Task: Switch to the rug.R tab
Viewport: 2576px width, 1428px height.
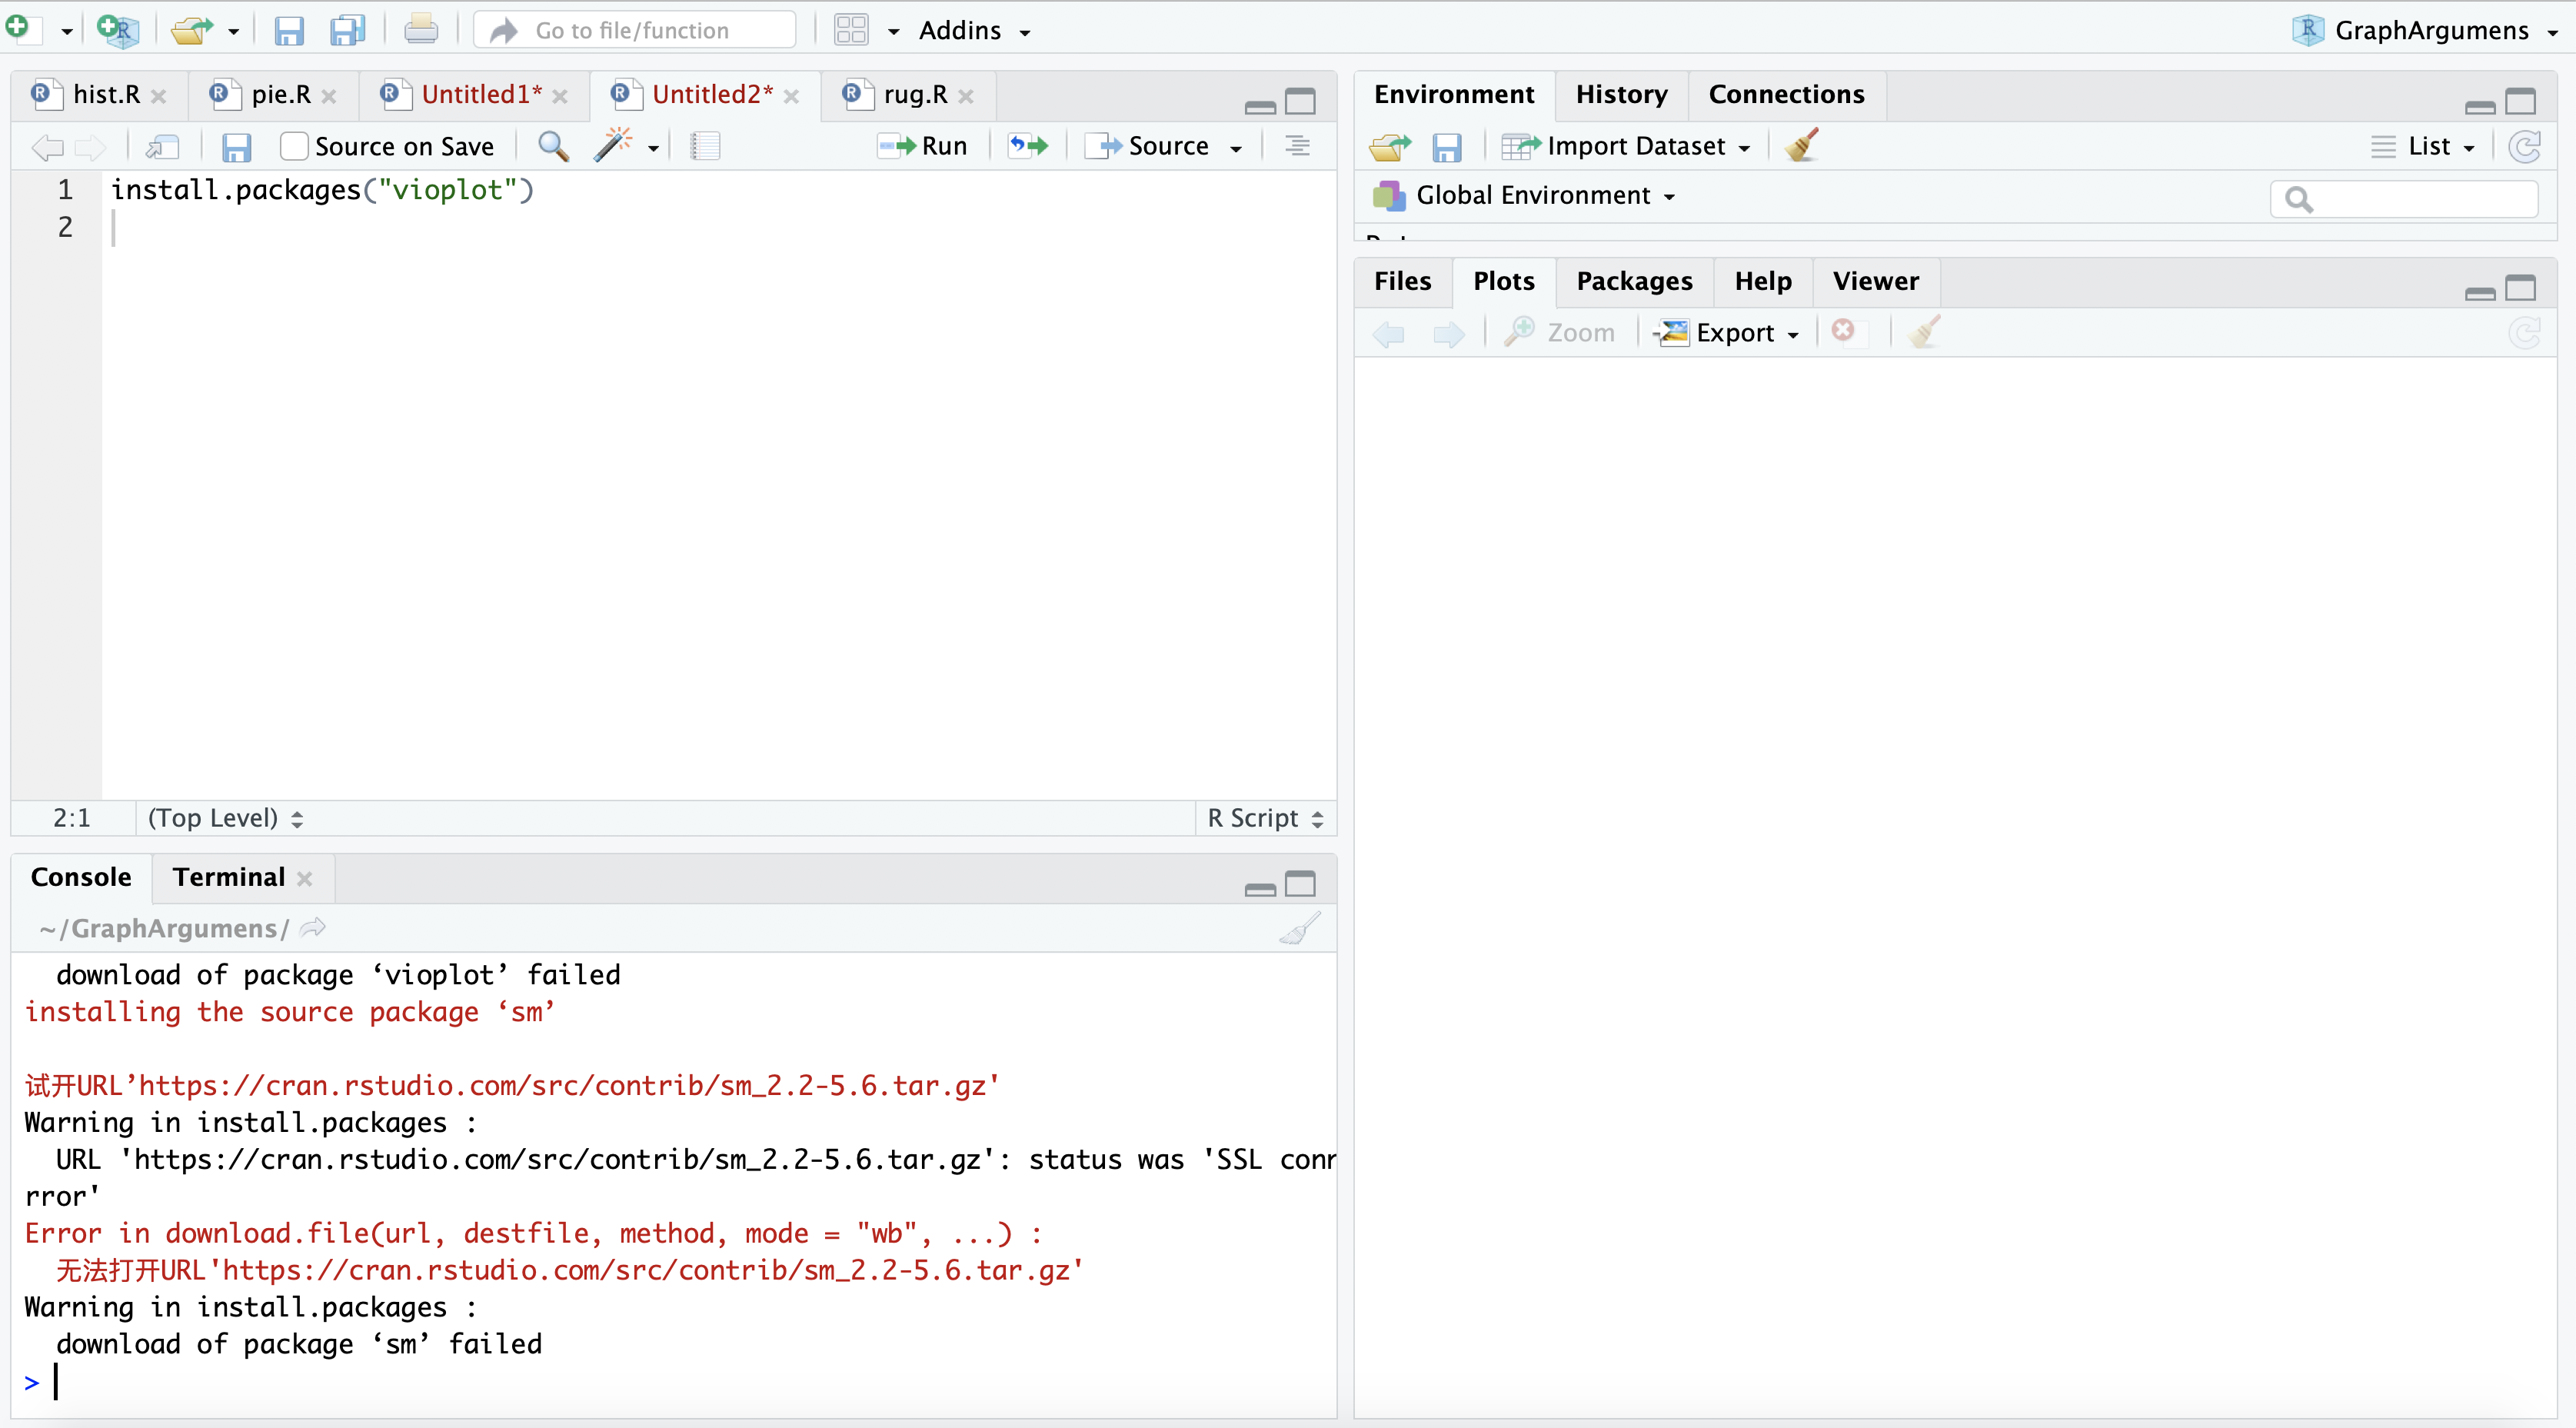Action: tap(915, 94)
